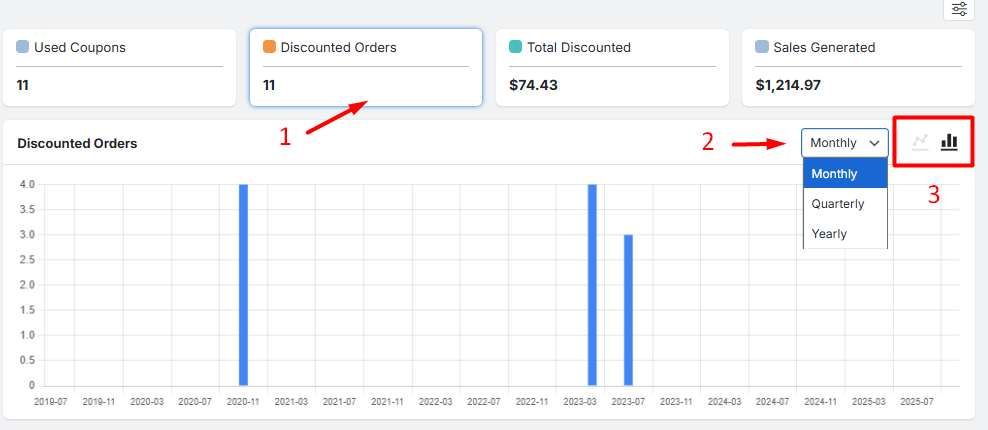Click the 2020-11 bar in chart
This screenshot has width=988, height=430.
pos(243,285)
